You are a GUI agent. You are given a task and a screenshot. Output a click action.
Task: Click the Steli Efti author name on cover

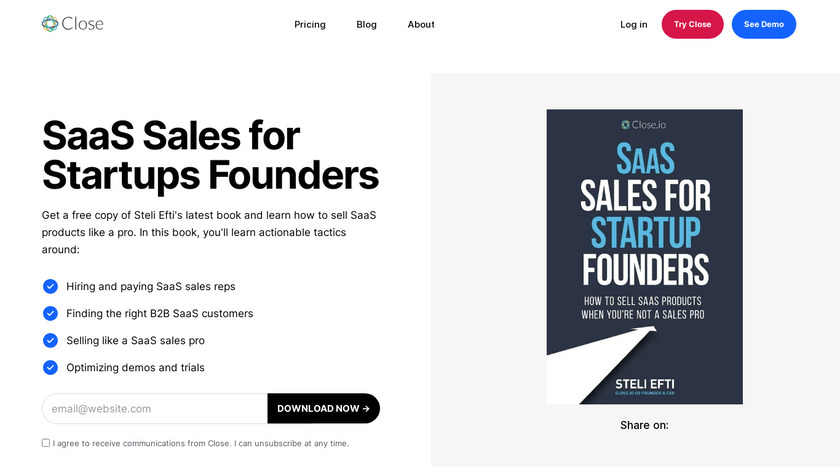(644, 384)
